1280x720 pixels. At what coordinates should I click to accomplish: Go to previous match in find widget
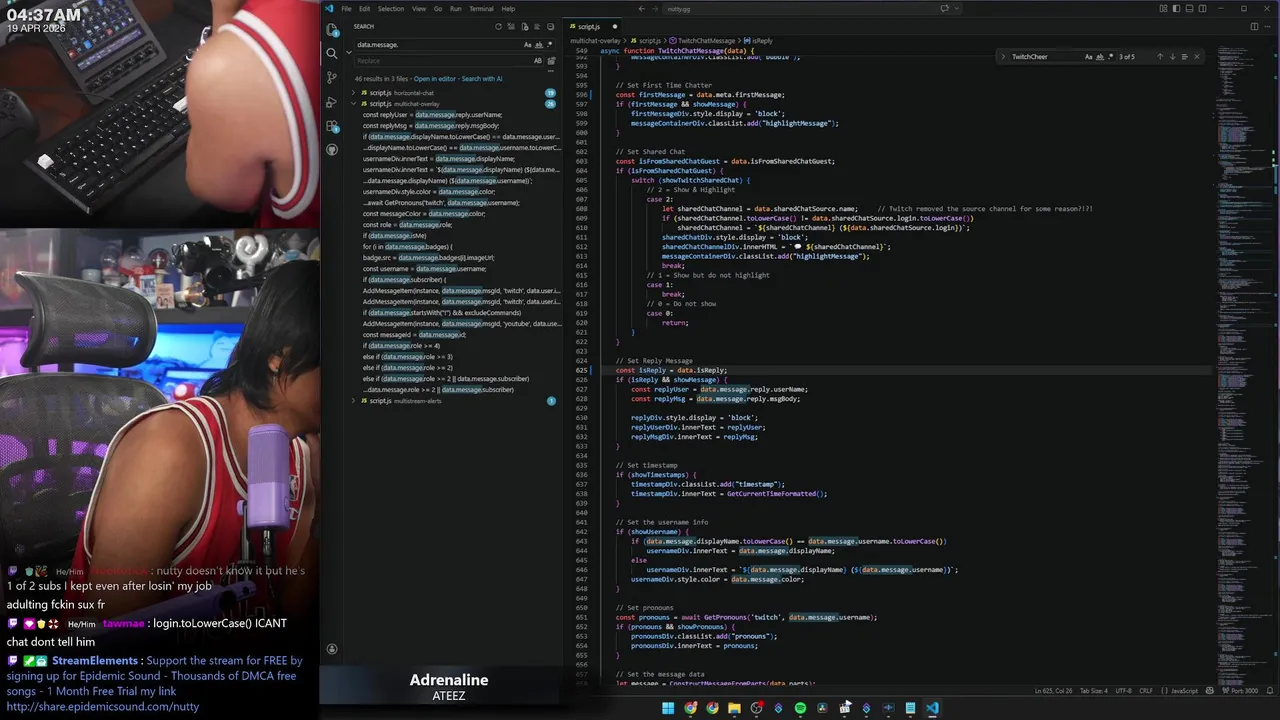(1160, 57)
